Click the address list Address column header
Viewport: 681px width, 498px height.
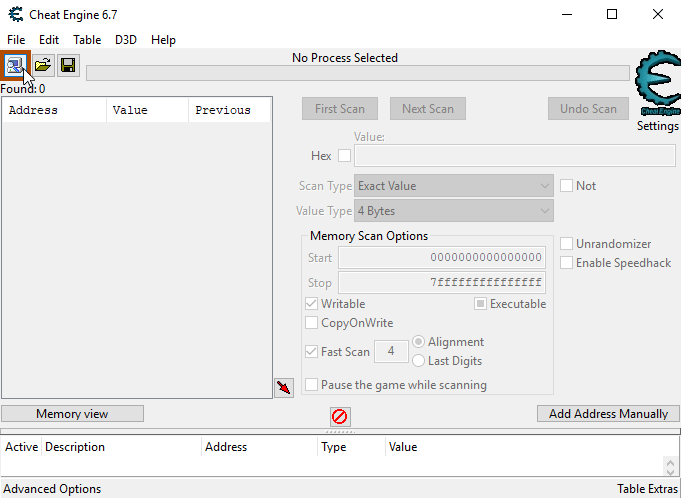260,447
